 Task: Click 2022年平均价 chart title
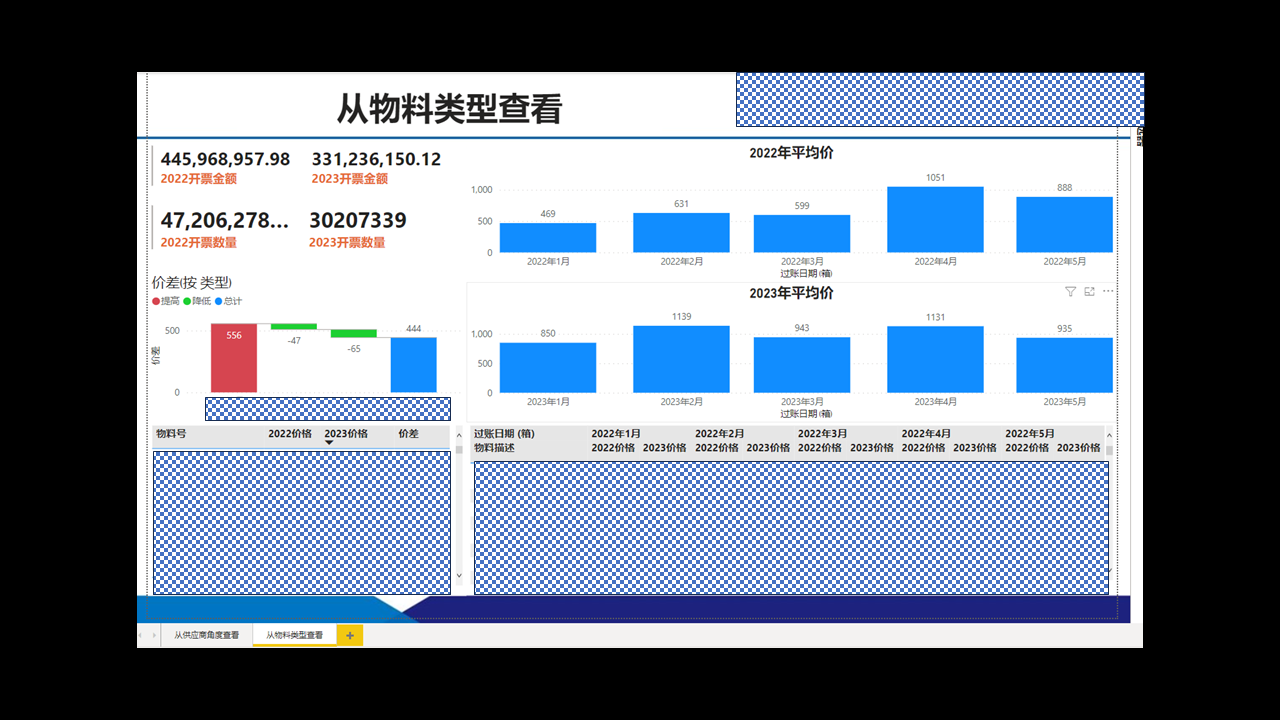791,153
